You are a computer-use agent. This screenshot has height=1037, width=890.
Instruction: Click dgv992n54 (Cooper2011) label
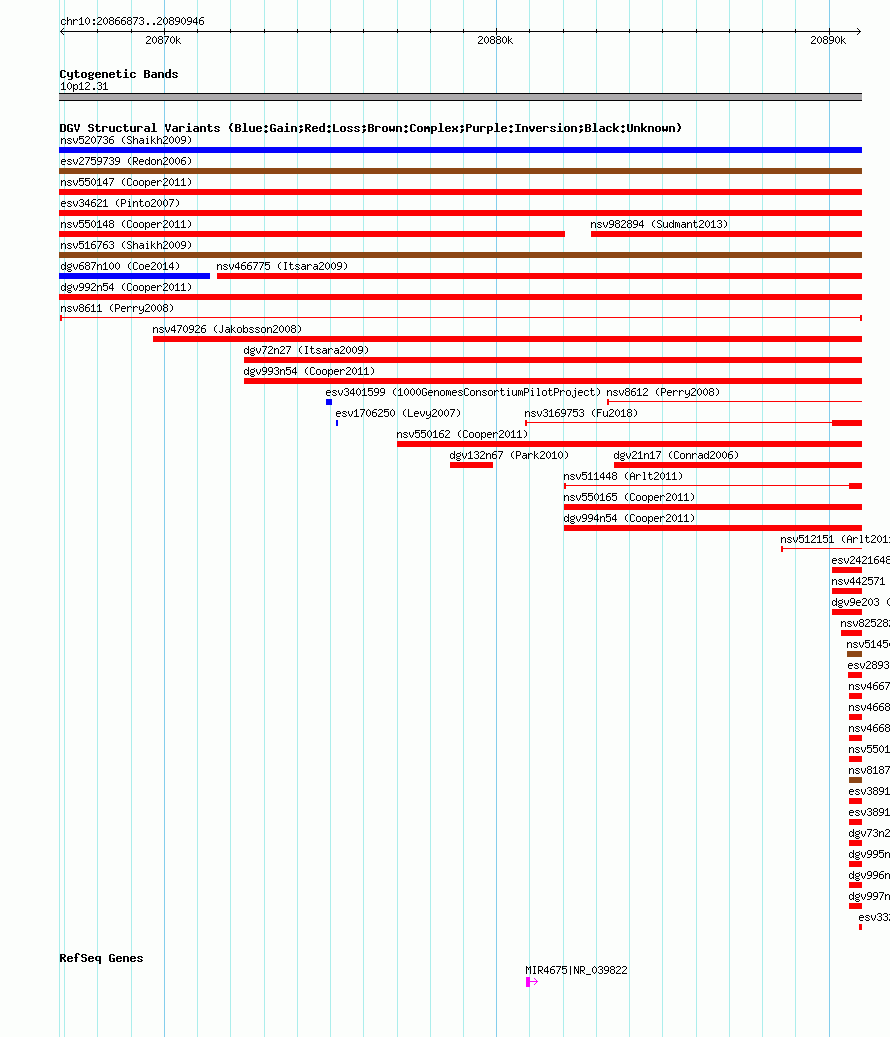126,287
